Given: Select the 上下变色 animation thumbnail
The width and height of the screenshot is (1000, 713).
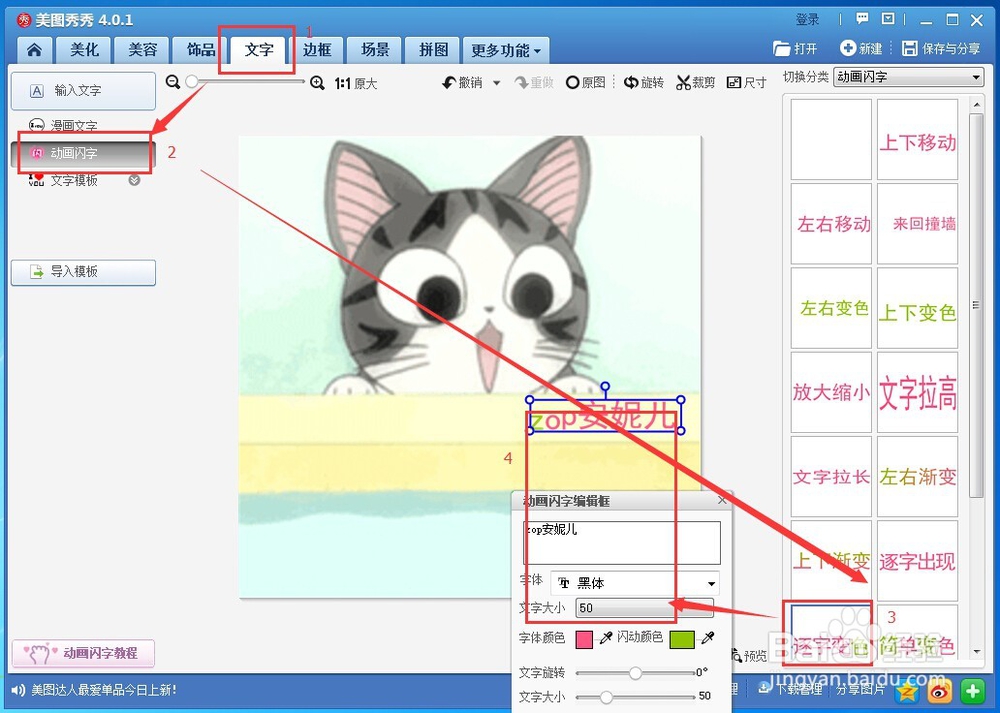Looking at the screenshot, I should pos(917,308).
